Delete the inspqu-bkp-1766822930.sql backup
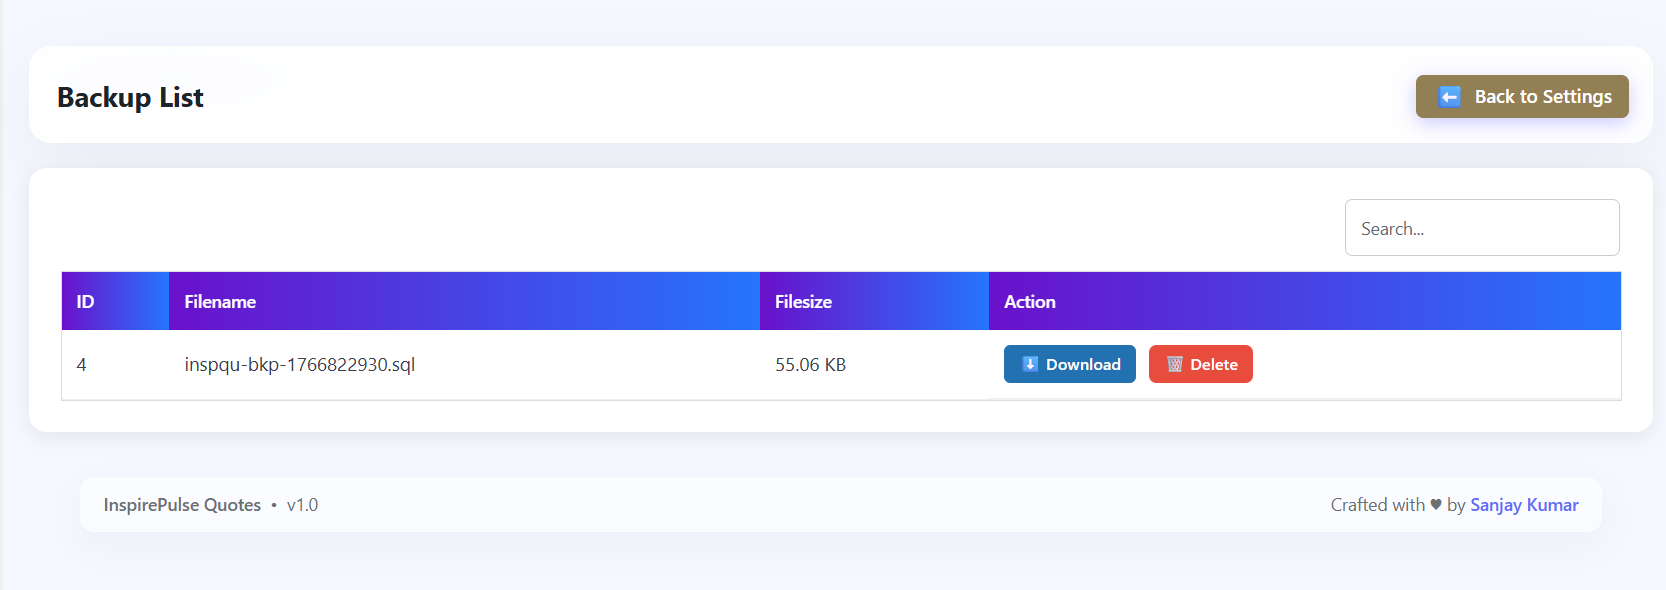The image size is (1666, 590). 1200,364
